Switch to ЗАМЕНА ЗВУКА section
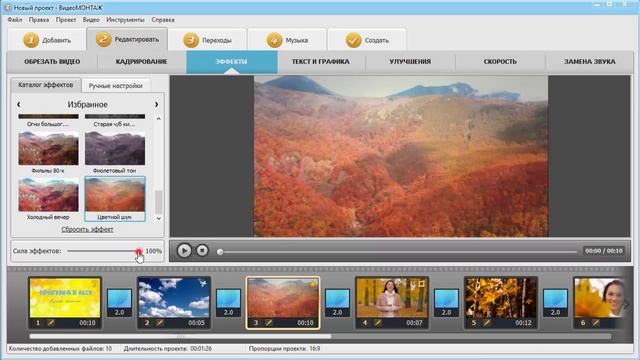The width and height of the screenshot is (640, 360). [590, 62]
